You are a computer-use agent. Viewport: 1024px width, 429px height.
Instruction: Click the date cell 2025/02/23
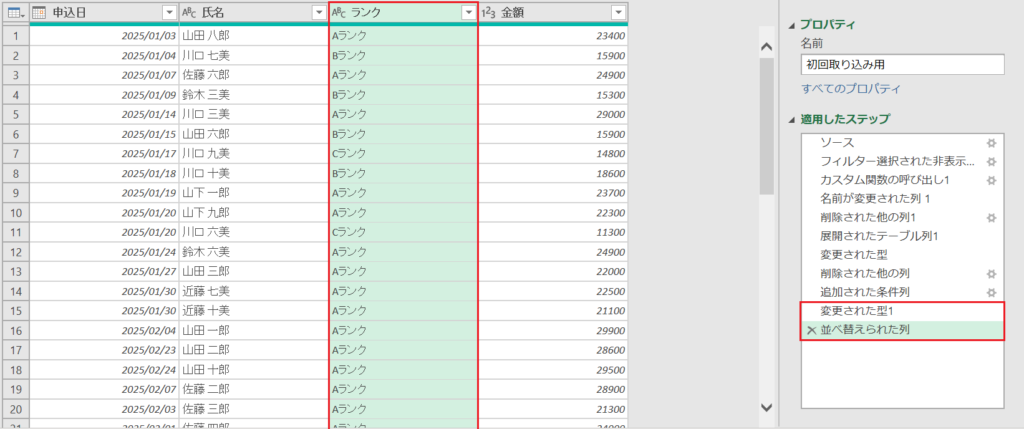(x=104, y=349)
